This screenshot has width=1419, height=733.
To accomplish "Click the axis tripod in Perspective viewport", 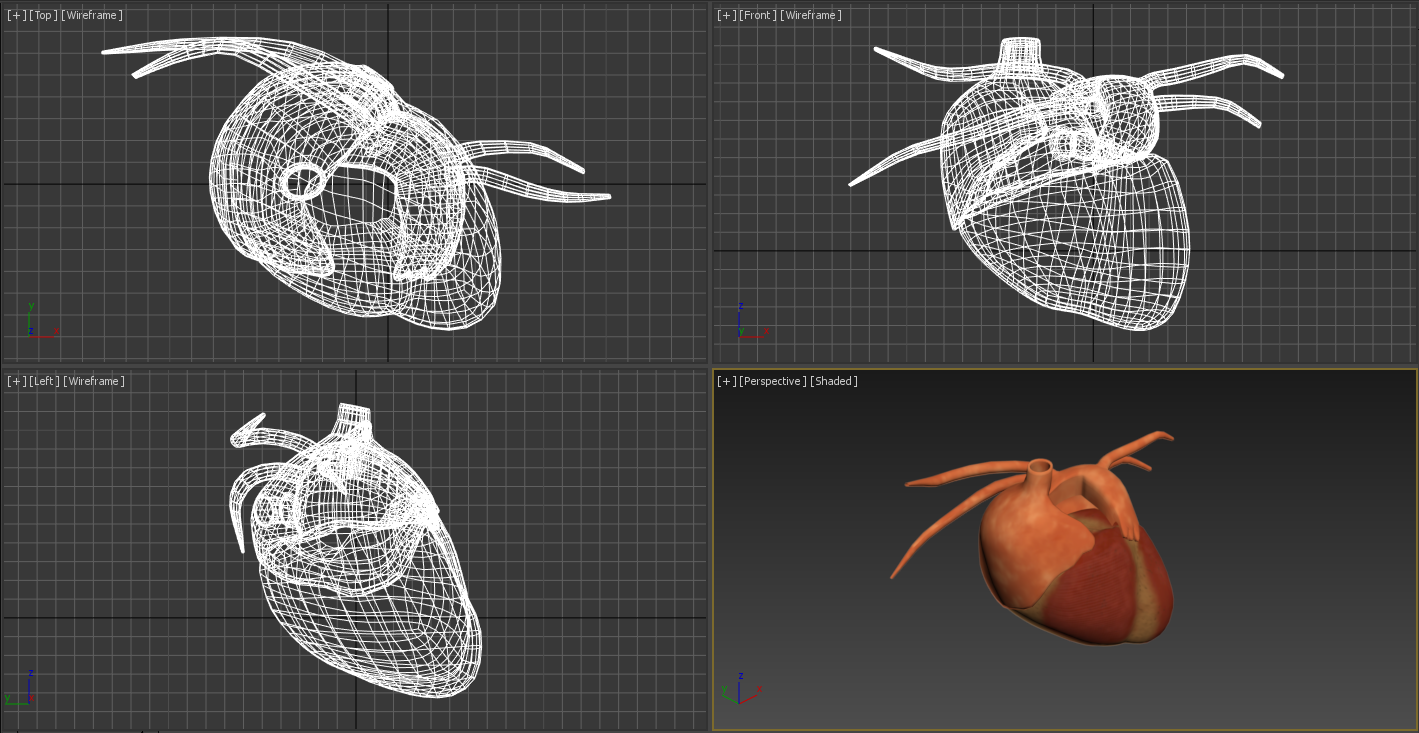I will coord(740,689).
